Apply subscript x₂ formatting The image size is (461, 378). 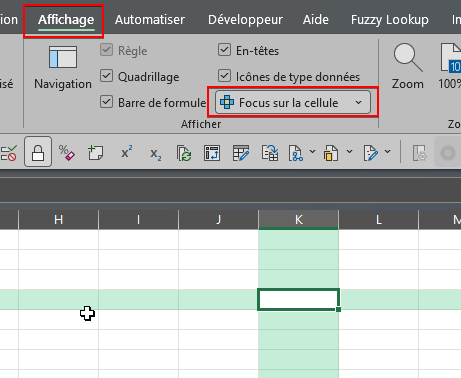pos(156,154)
